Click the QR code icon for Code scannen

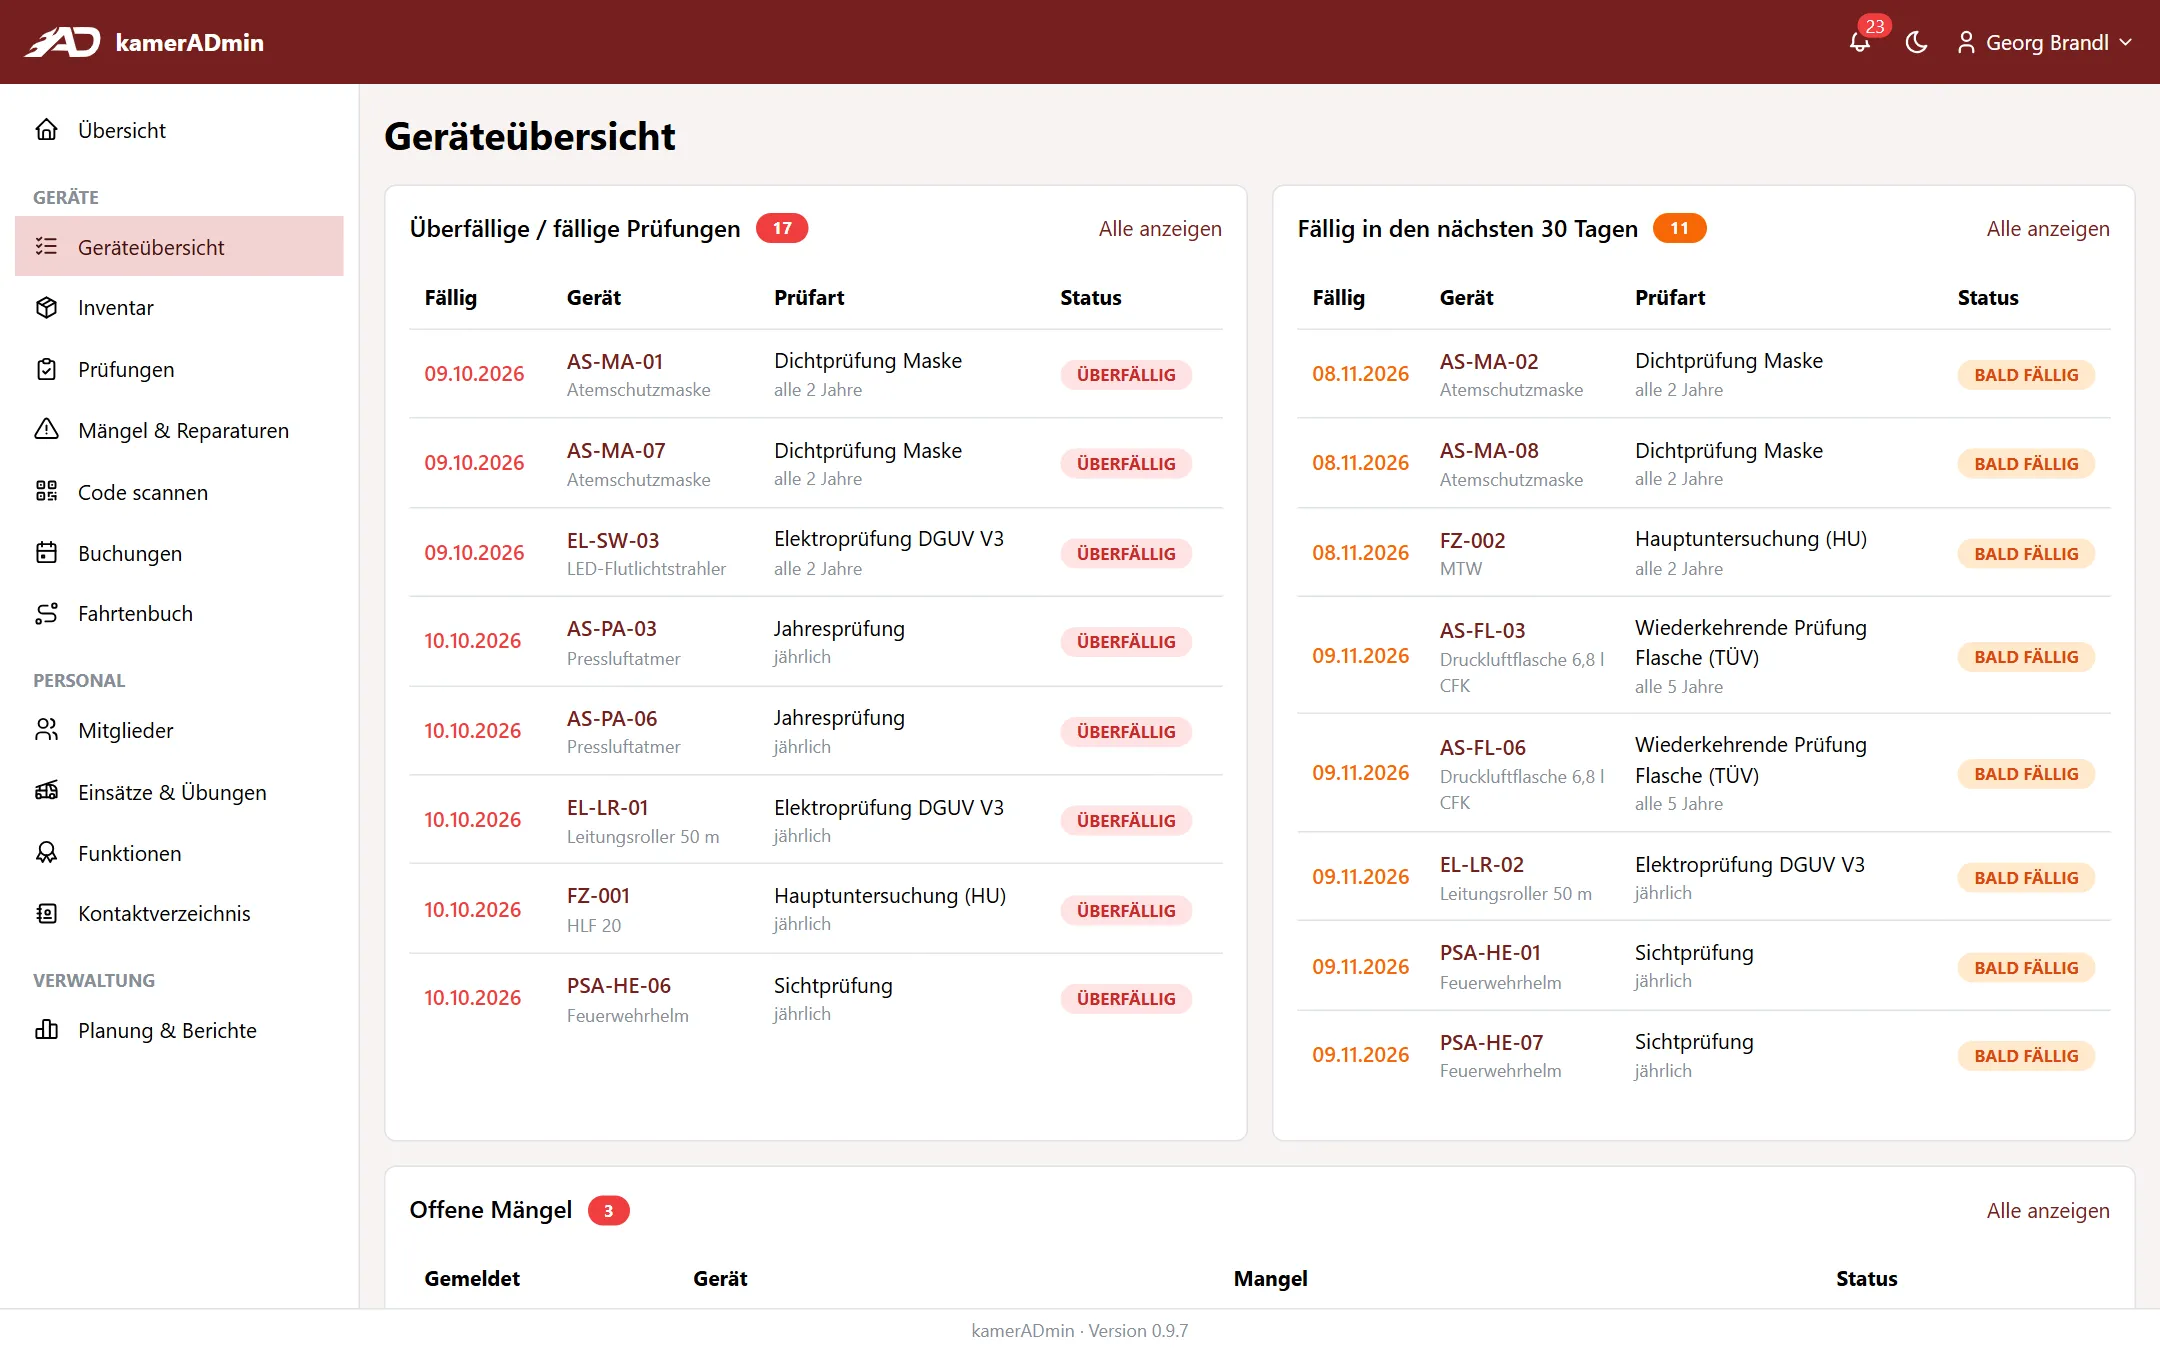[47, 492]
